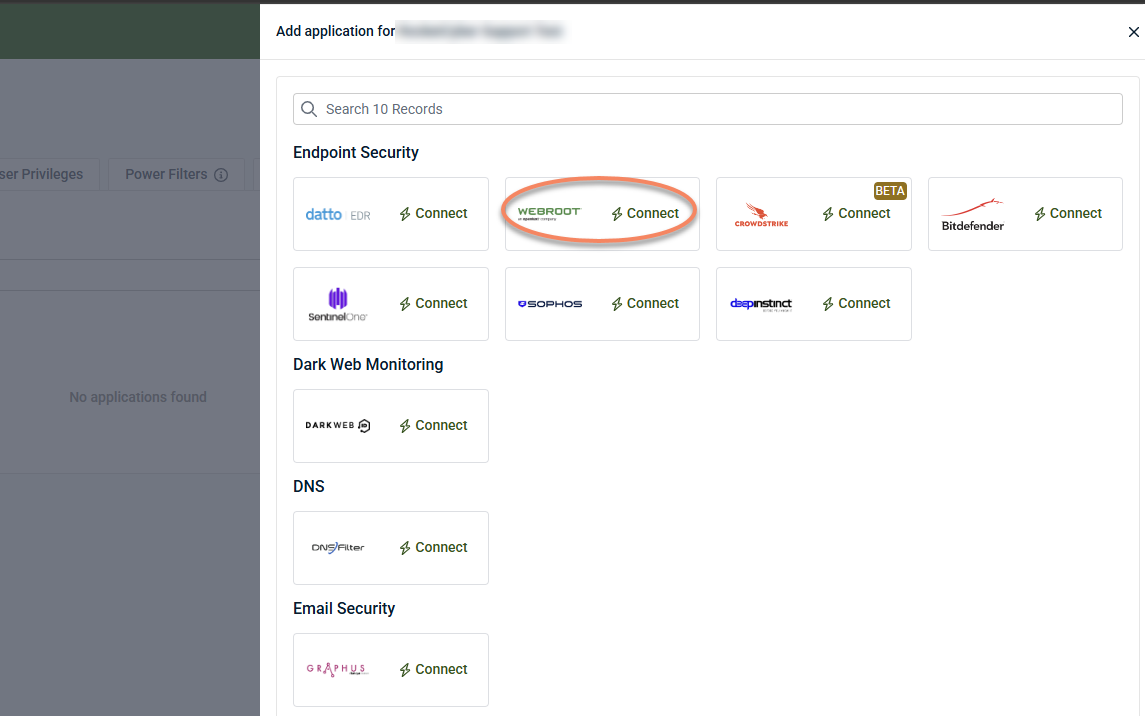
Task: Connect the Webroot application
Action: 645,214
